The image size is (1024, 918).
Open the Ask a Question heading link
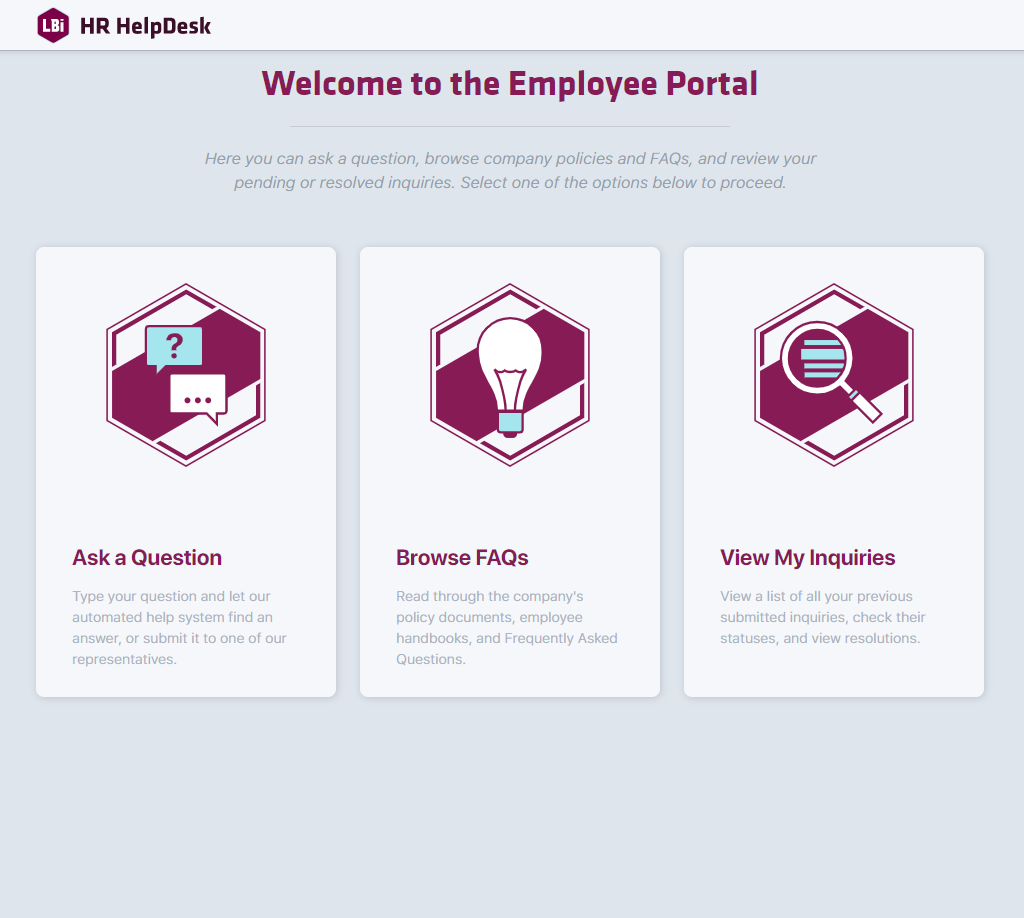click(146, 557)
